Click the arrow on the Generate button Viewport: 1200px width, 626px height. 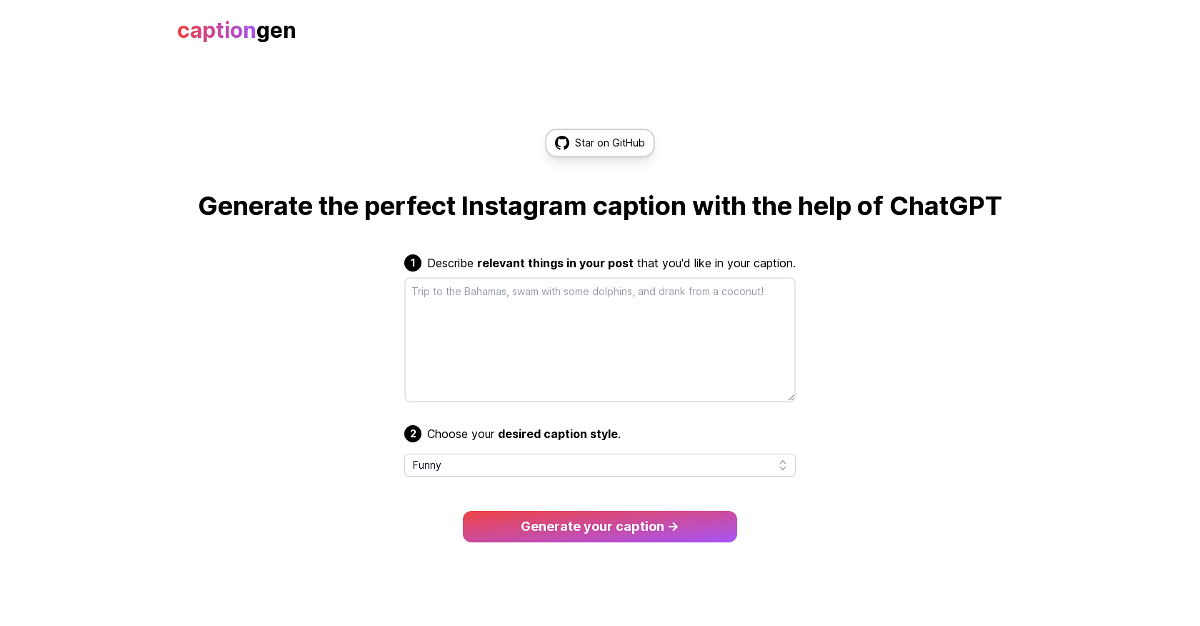pos(673,527)
